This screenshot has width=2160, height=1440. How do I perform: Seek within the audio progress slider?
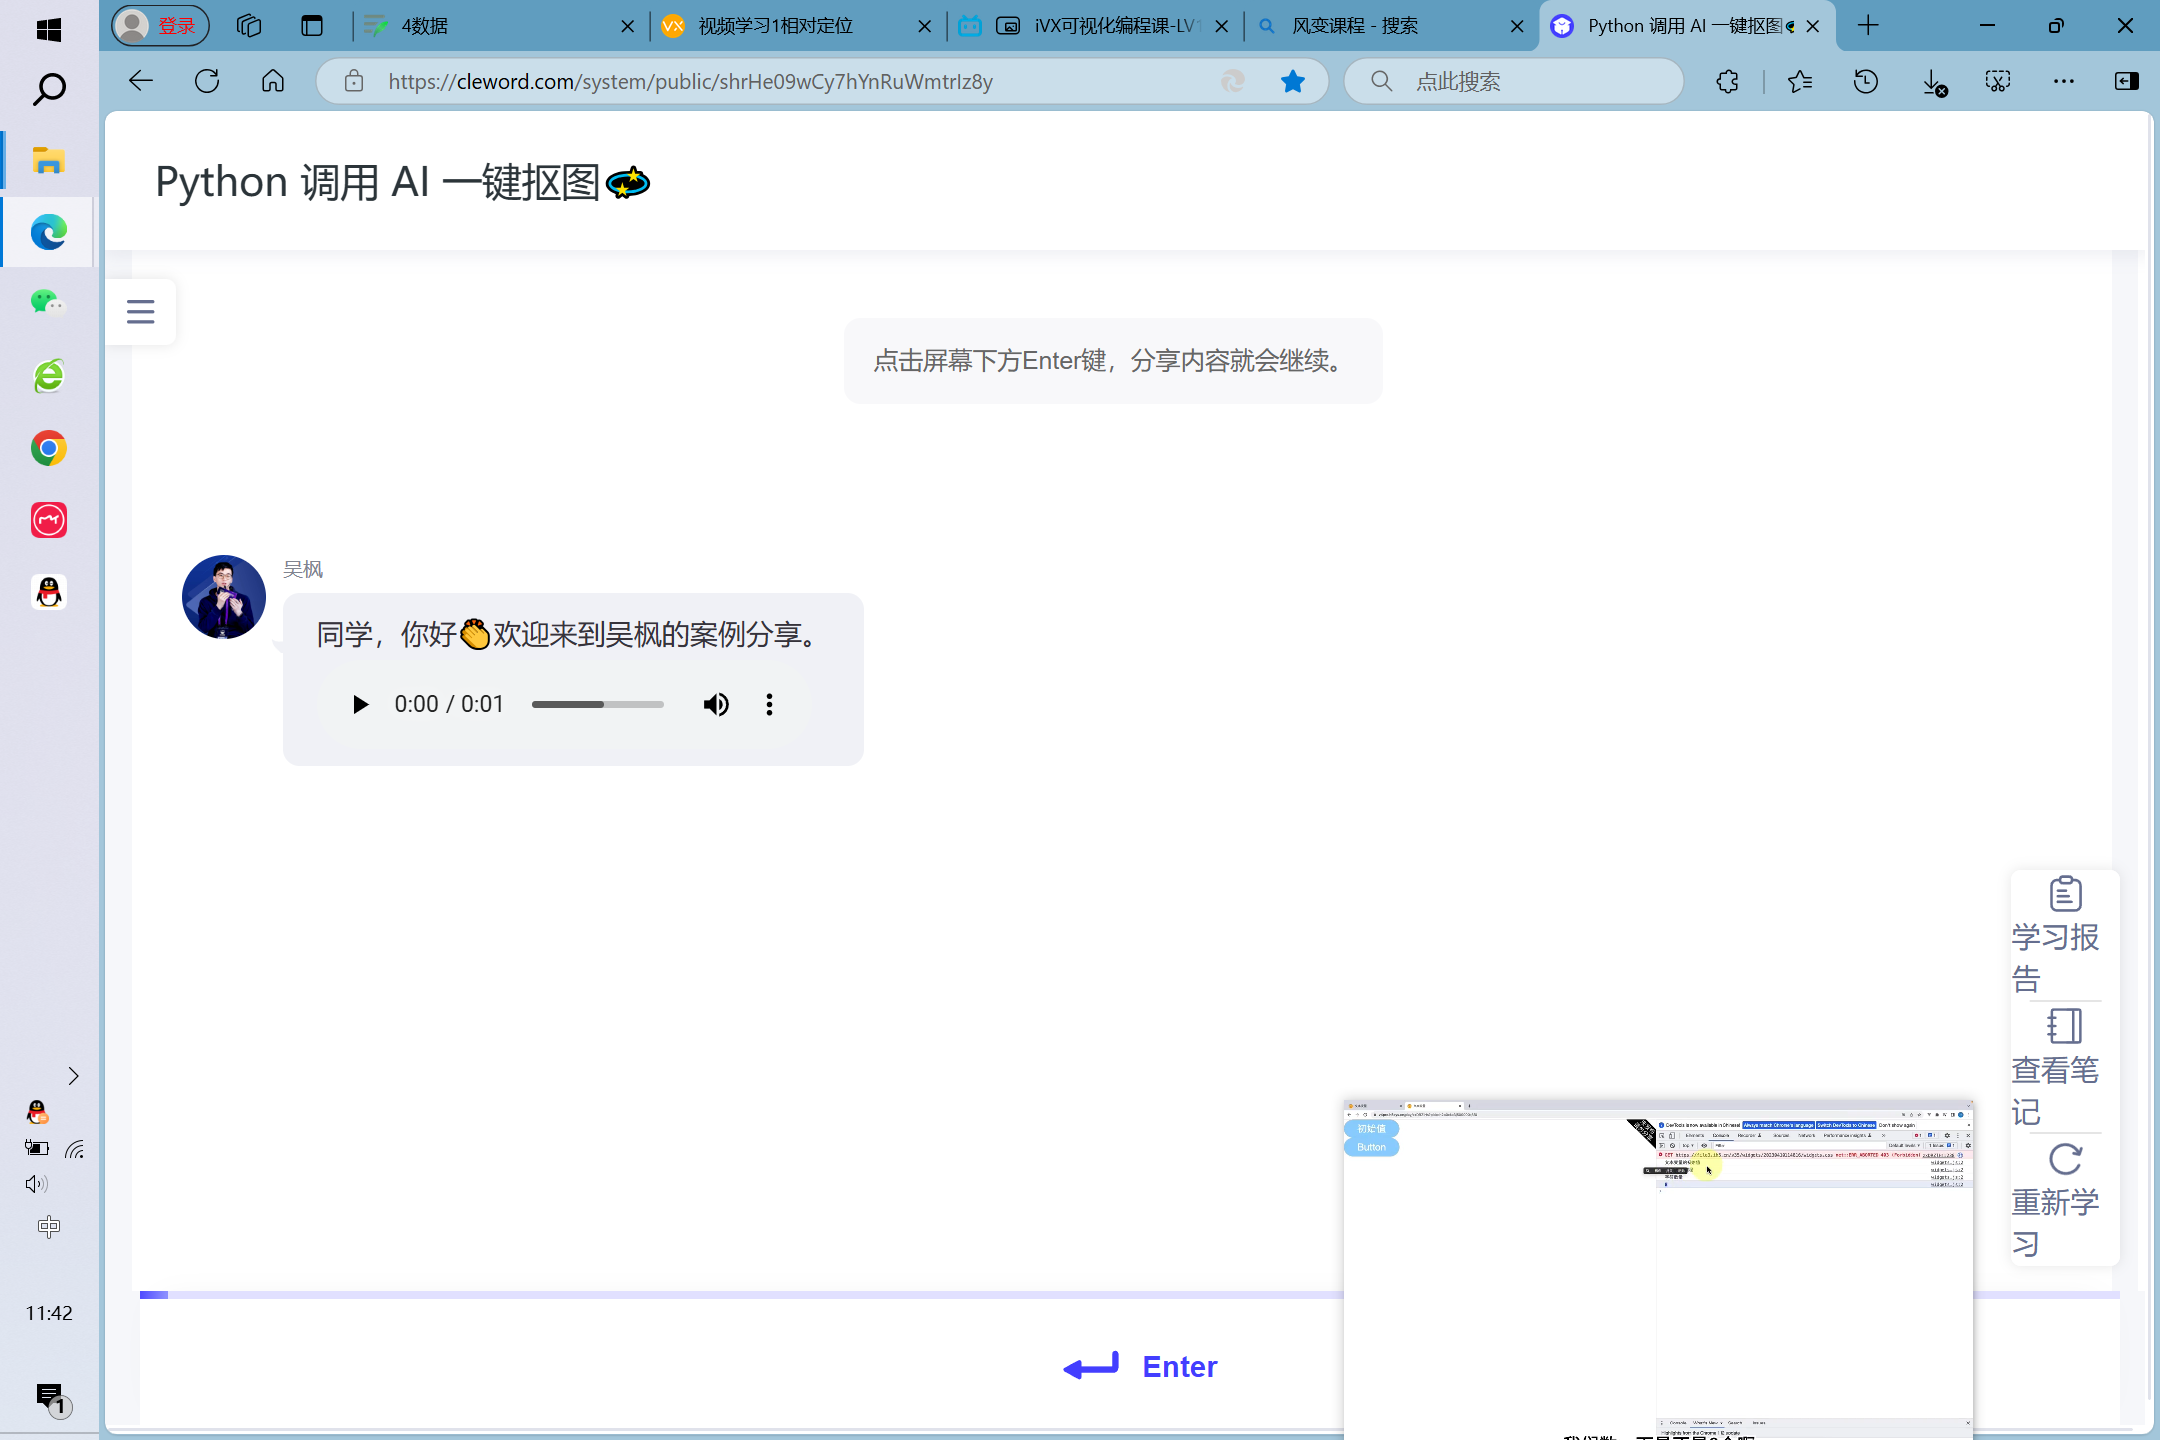tap(598, 704)
